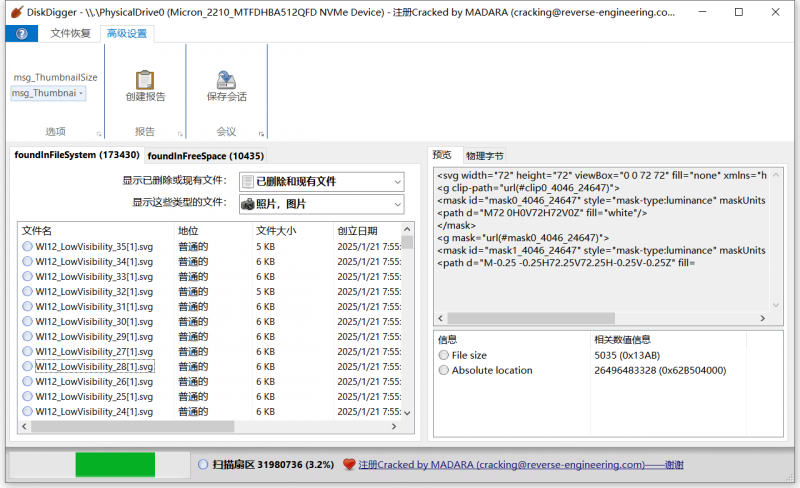
Task: Click the status bar resize grip
Action: tap(790, 477)
